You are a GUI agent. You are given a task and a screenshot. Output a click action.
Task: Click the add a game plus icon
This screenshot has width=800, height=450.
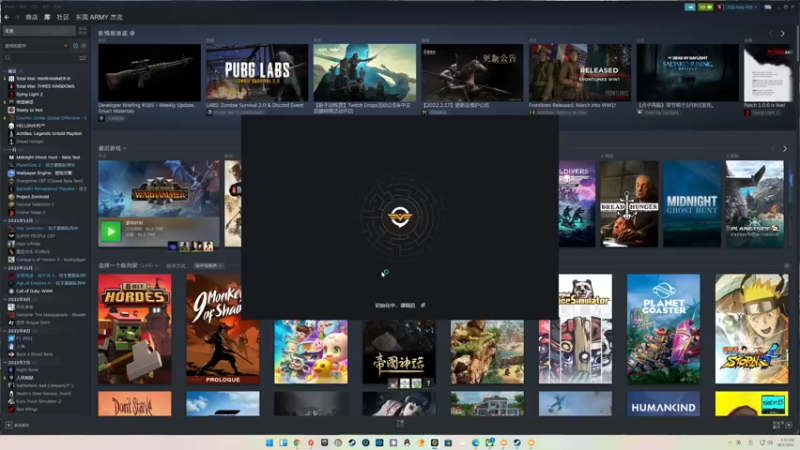pyautogui.click(x=9, y=425)
